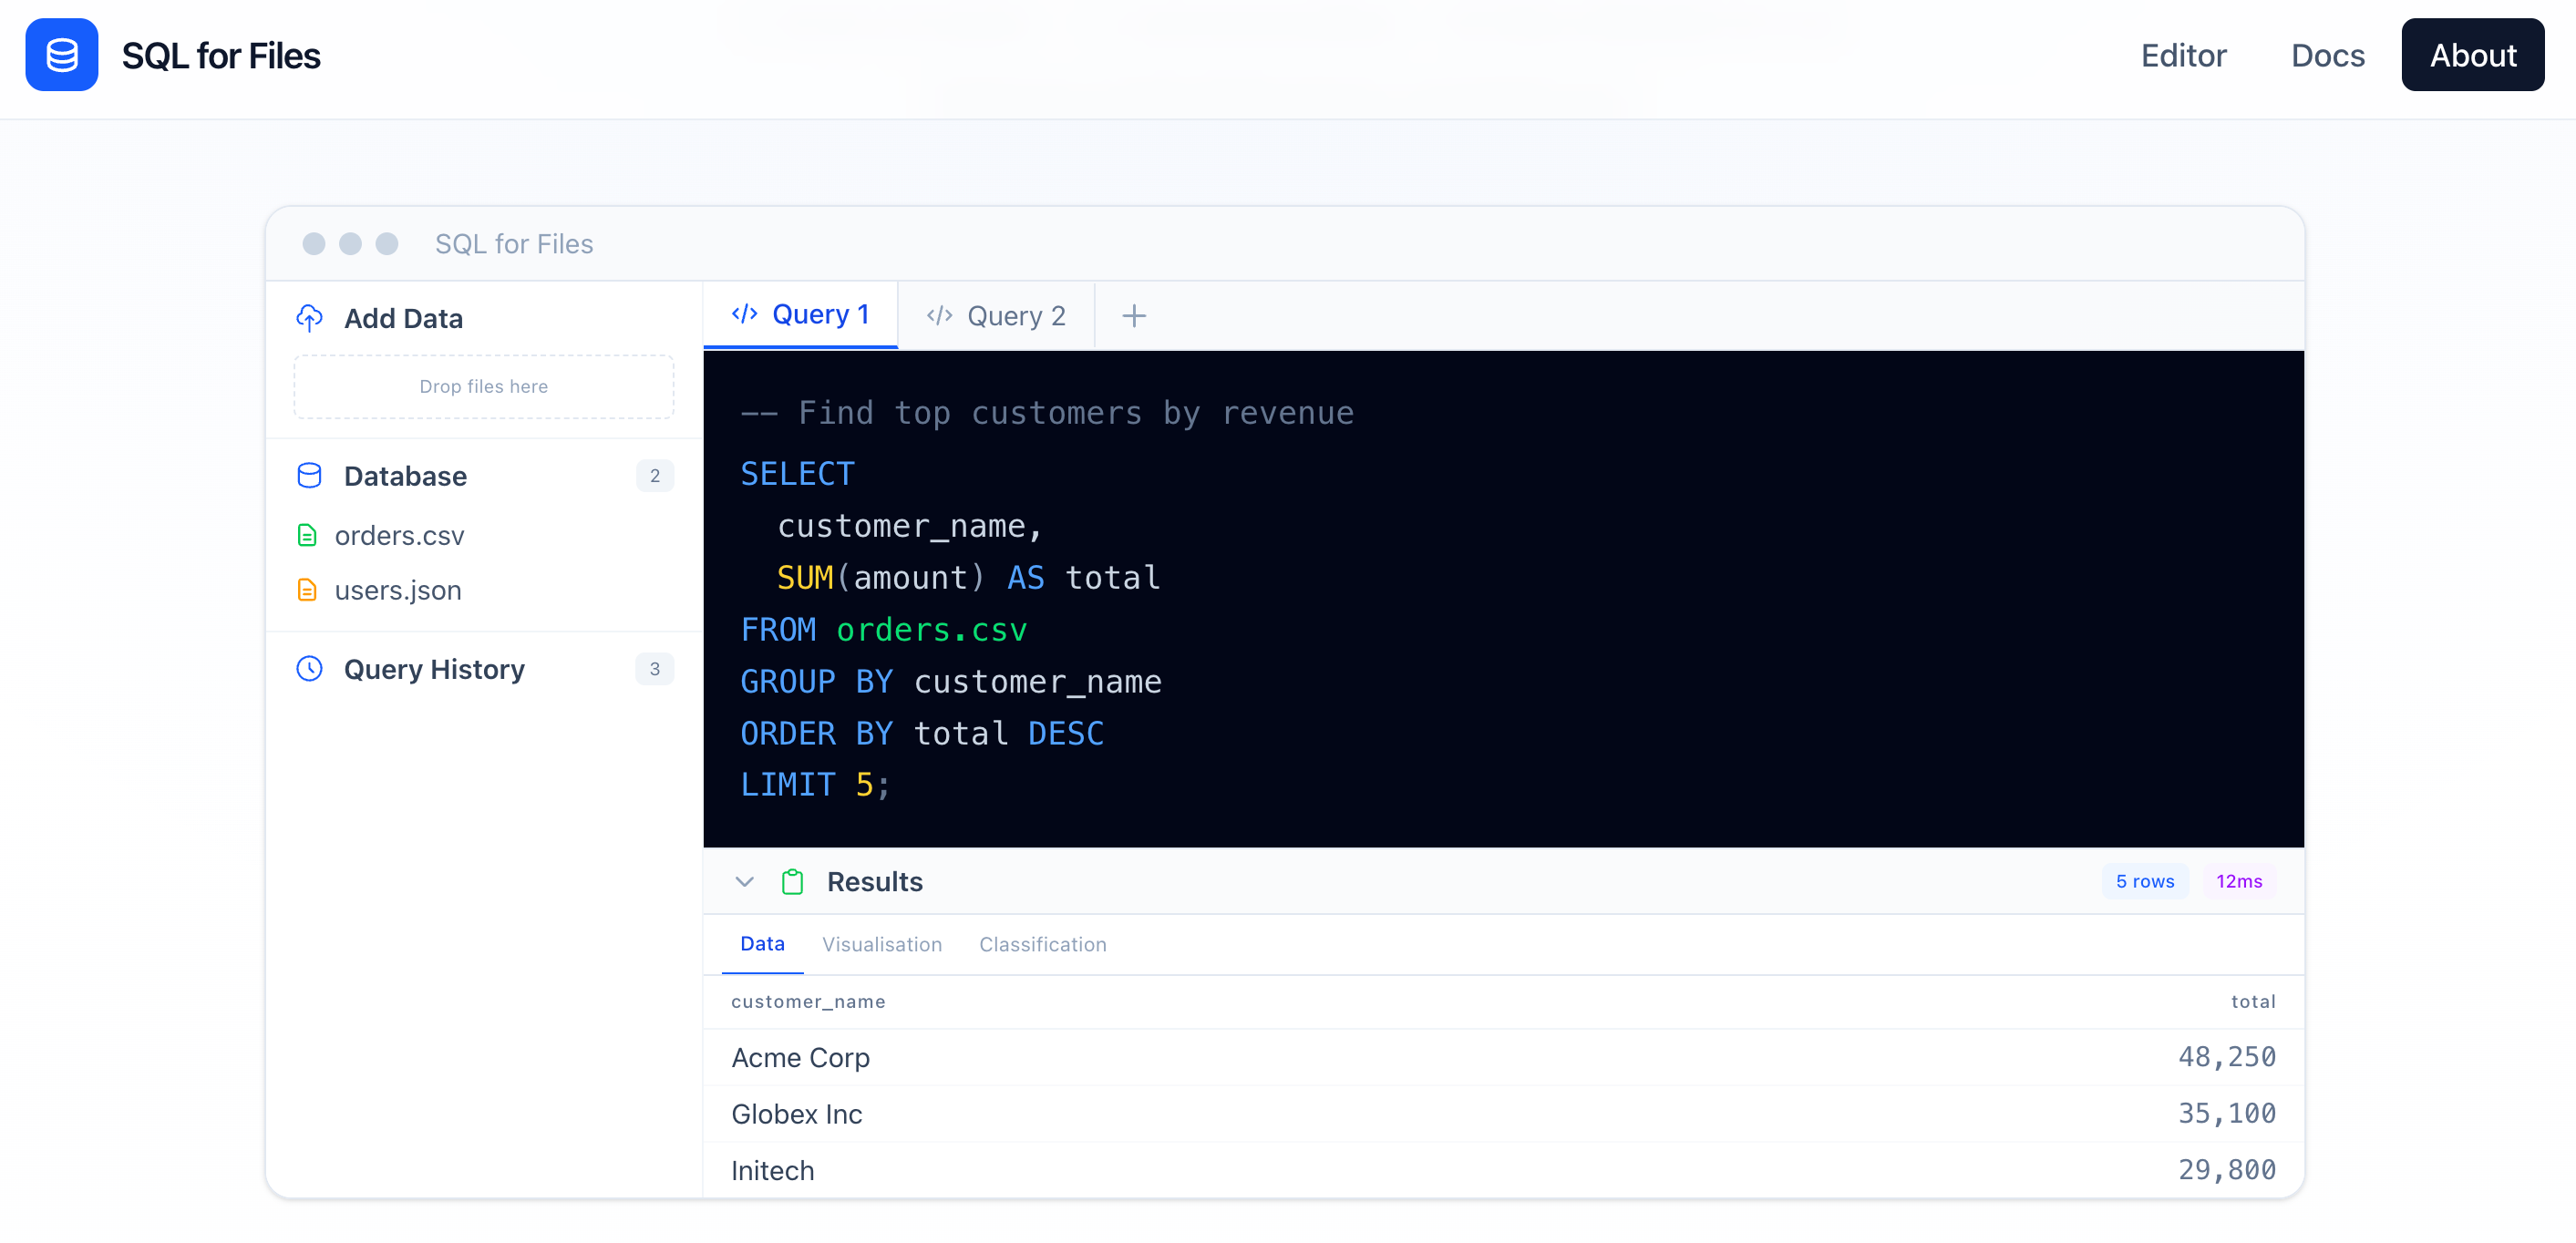Expand the Query History section
The height and width of the screenshot is (1243, 2576).
434,668
